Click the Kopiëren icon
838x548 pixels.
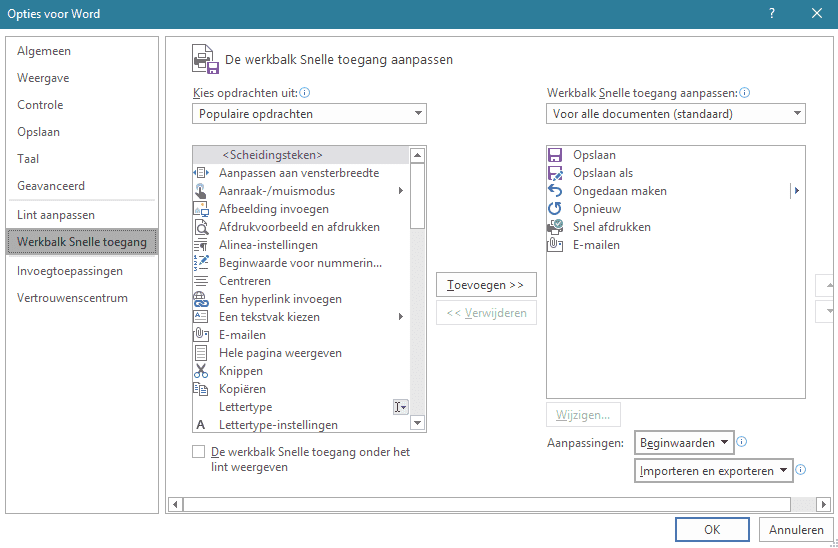pos(201,389)
